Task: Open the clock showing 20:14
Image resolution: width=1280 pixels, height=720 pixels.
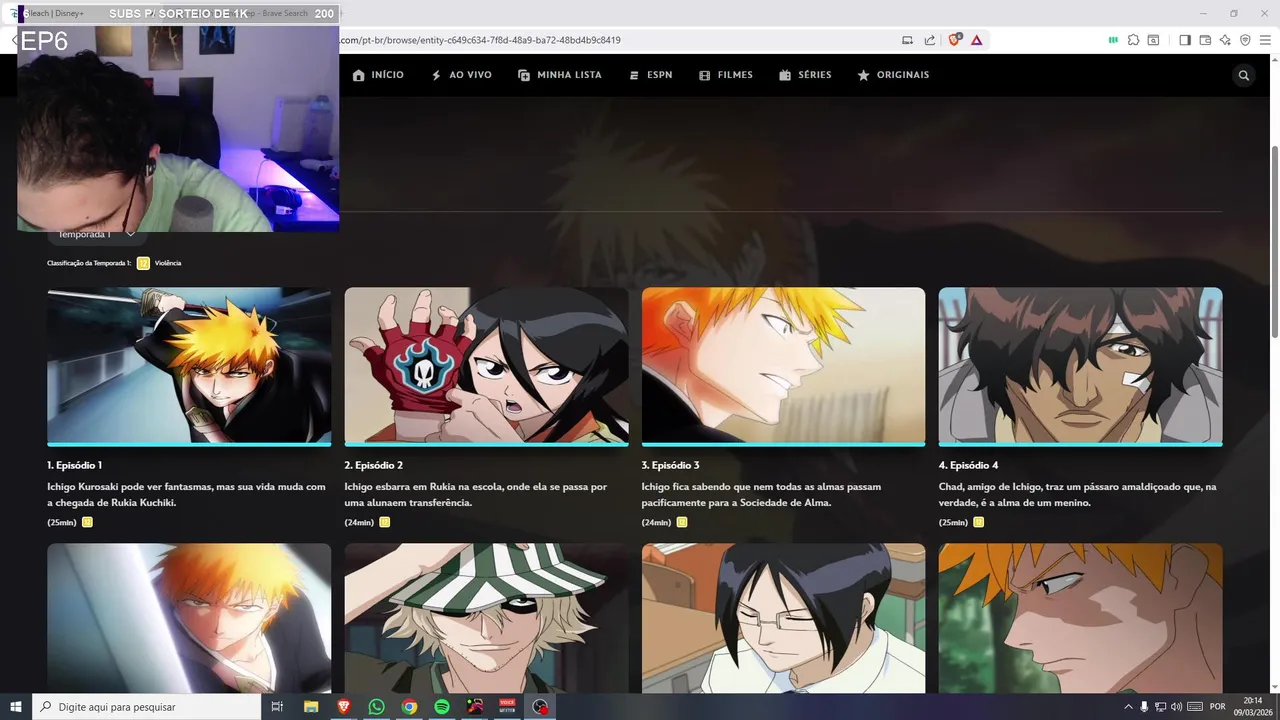Action: click(x=1252, y=707)
